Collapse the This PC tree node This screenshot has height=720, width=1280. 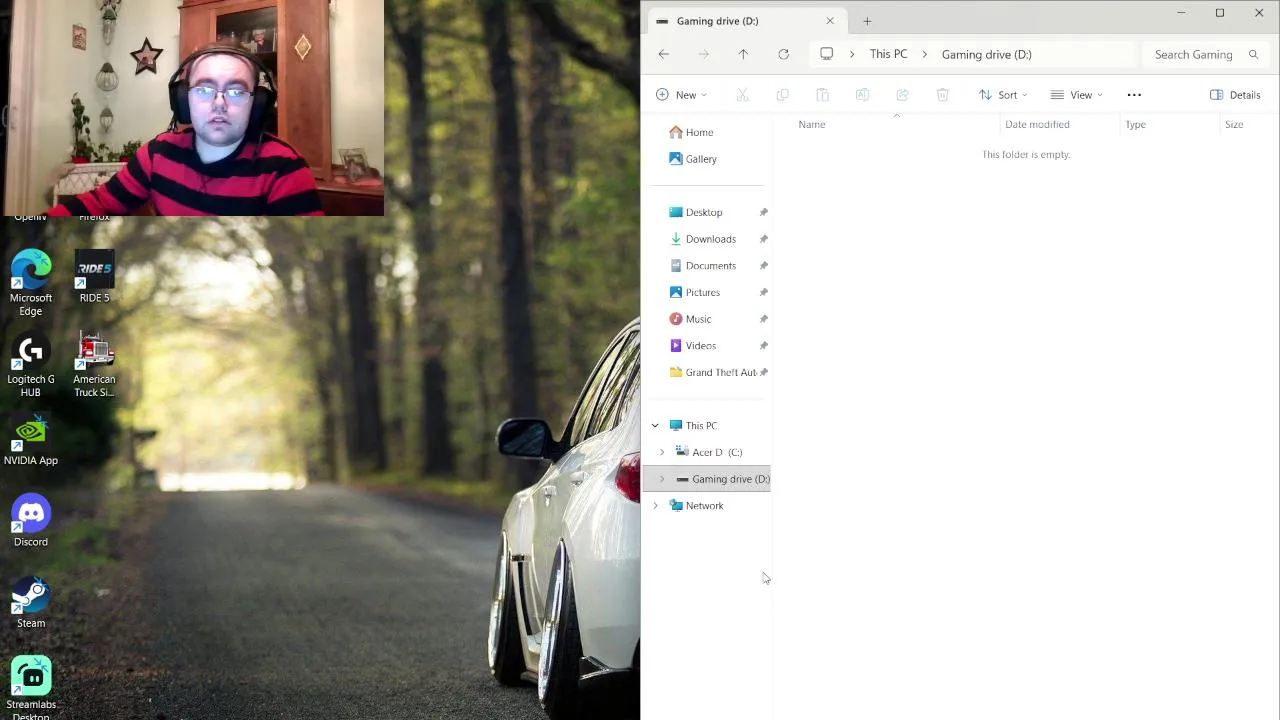[x=655, y=426]
